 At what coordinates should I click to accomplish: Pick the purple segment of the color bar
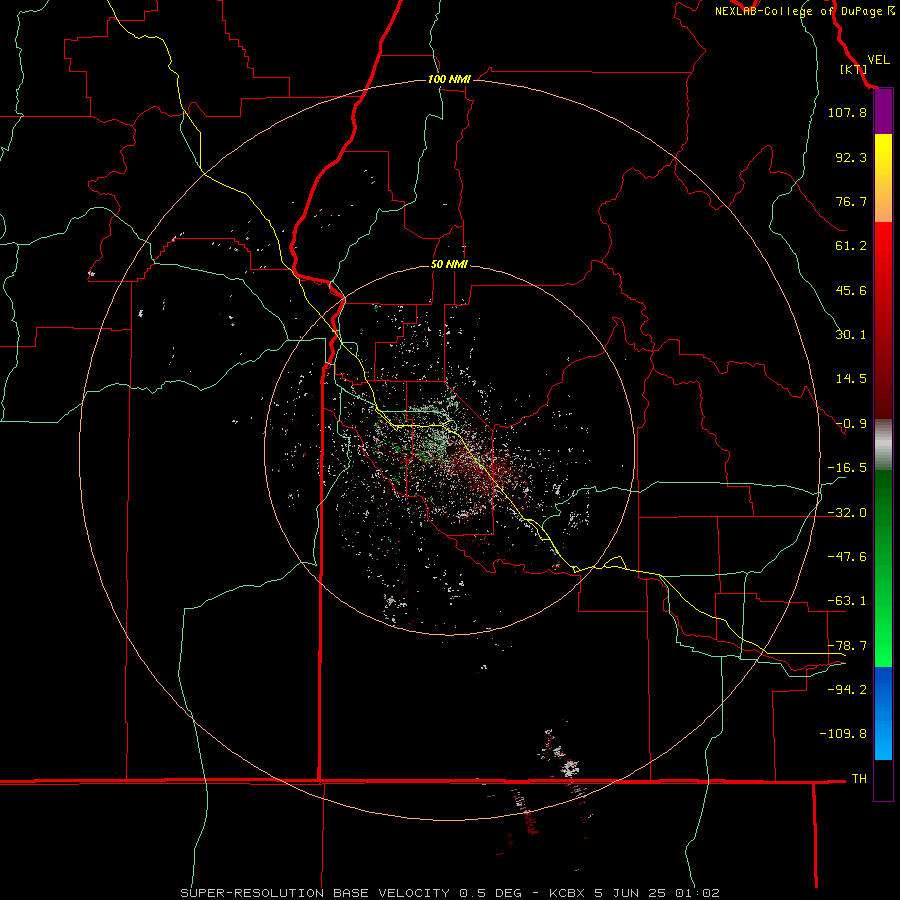(x=883, y=112)
